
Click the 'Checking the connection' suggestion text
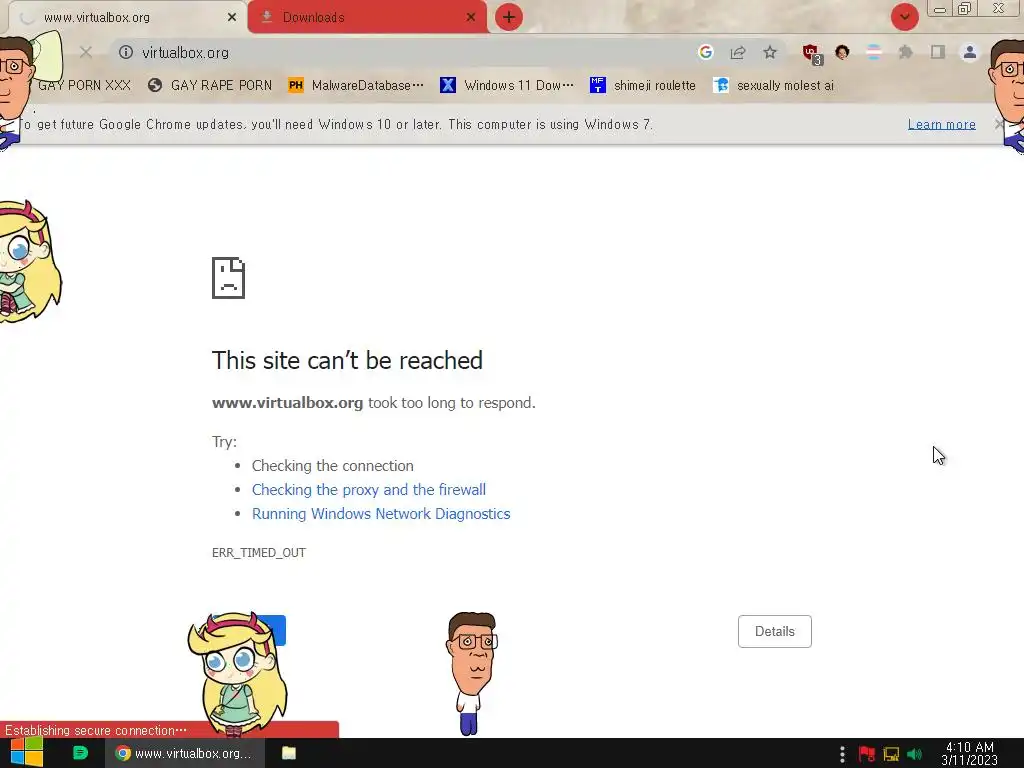coord(332,466)
